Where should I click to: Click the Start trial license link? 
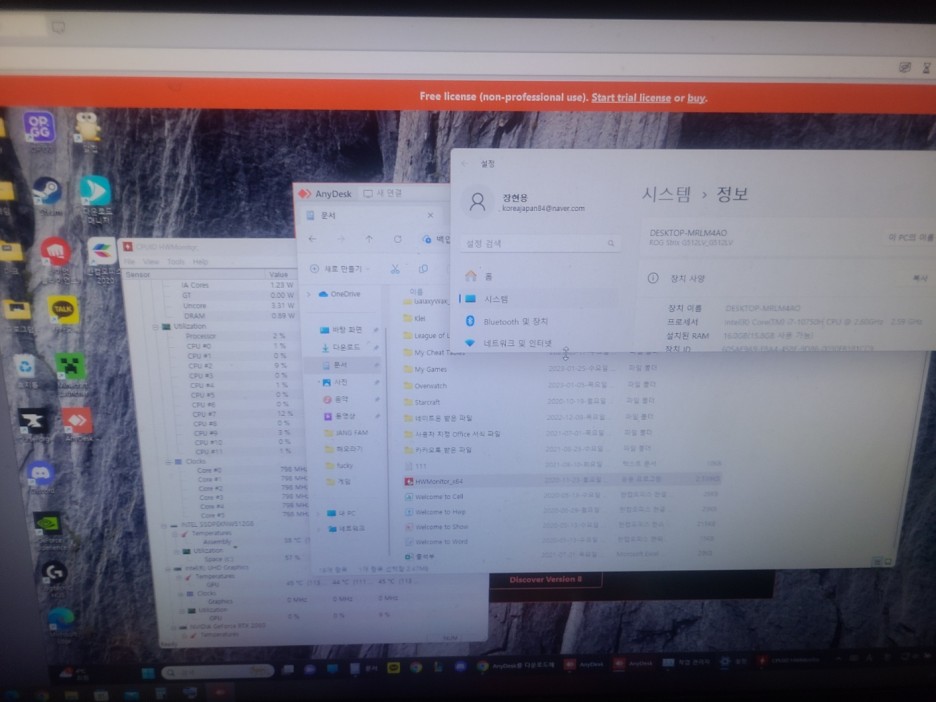pos(631,97)
